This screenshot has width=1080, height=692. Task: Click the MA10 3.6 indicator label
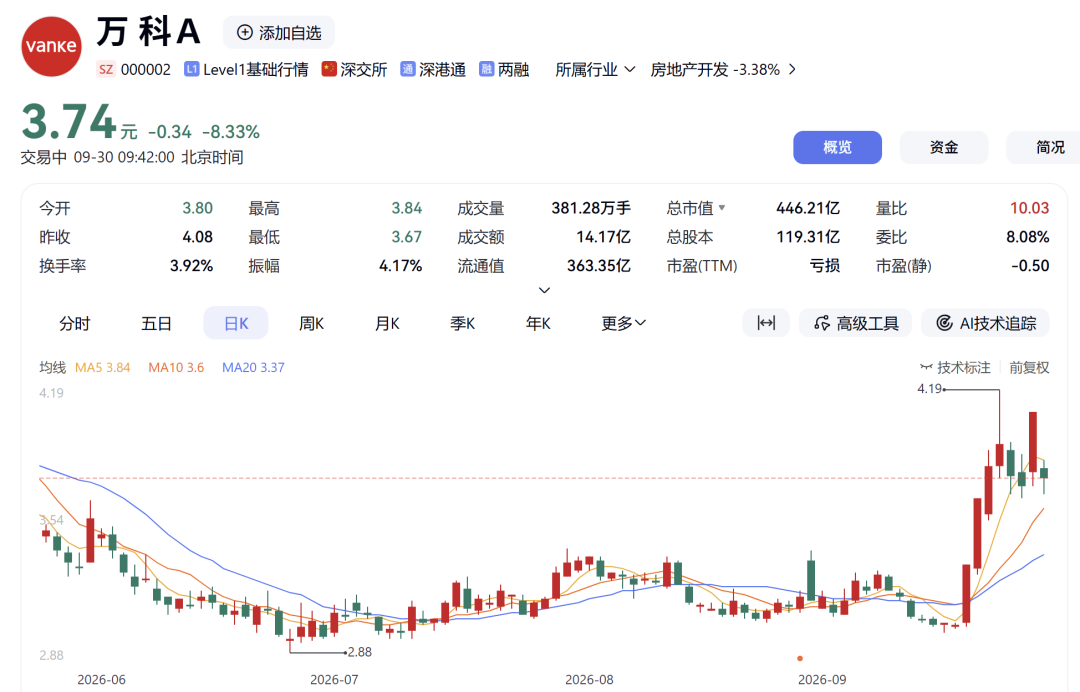[176, 368]
